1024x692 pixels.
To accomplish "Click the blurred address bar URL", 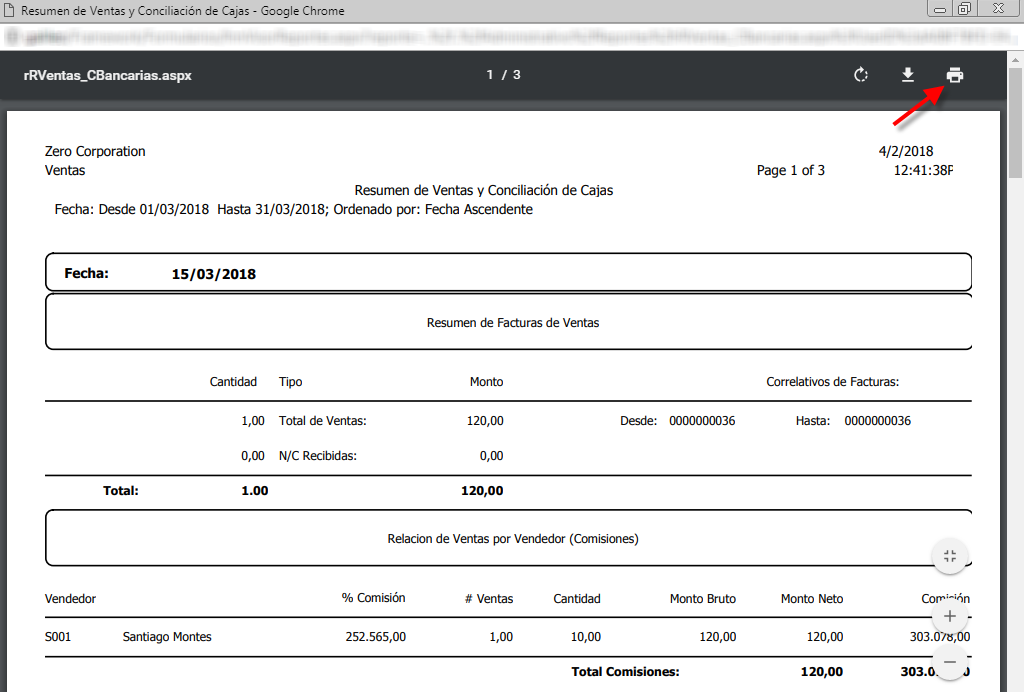I will (500, 38).
